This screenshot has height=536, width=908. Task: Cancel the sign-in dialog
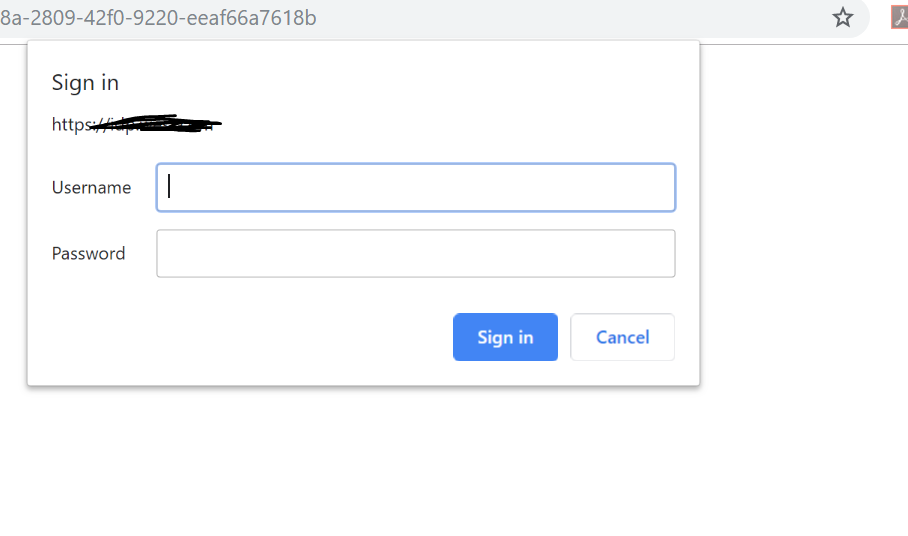pyautogui.click(x=622, y=337)
